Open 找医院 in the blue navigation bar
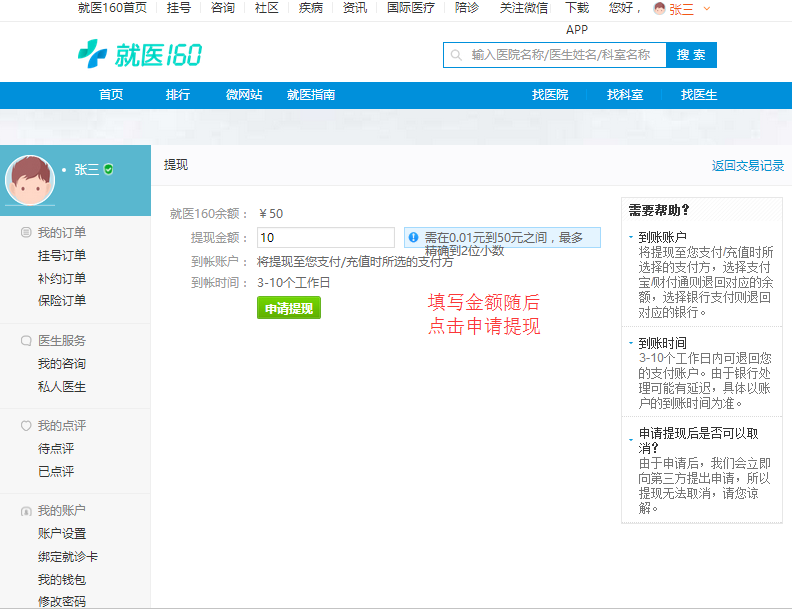Screen dimensions: 792x609 pyautogui.click(x=549, y=95)
